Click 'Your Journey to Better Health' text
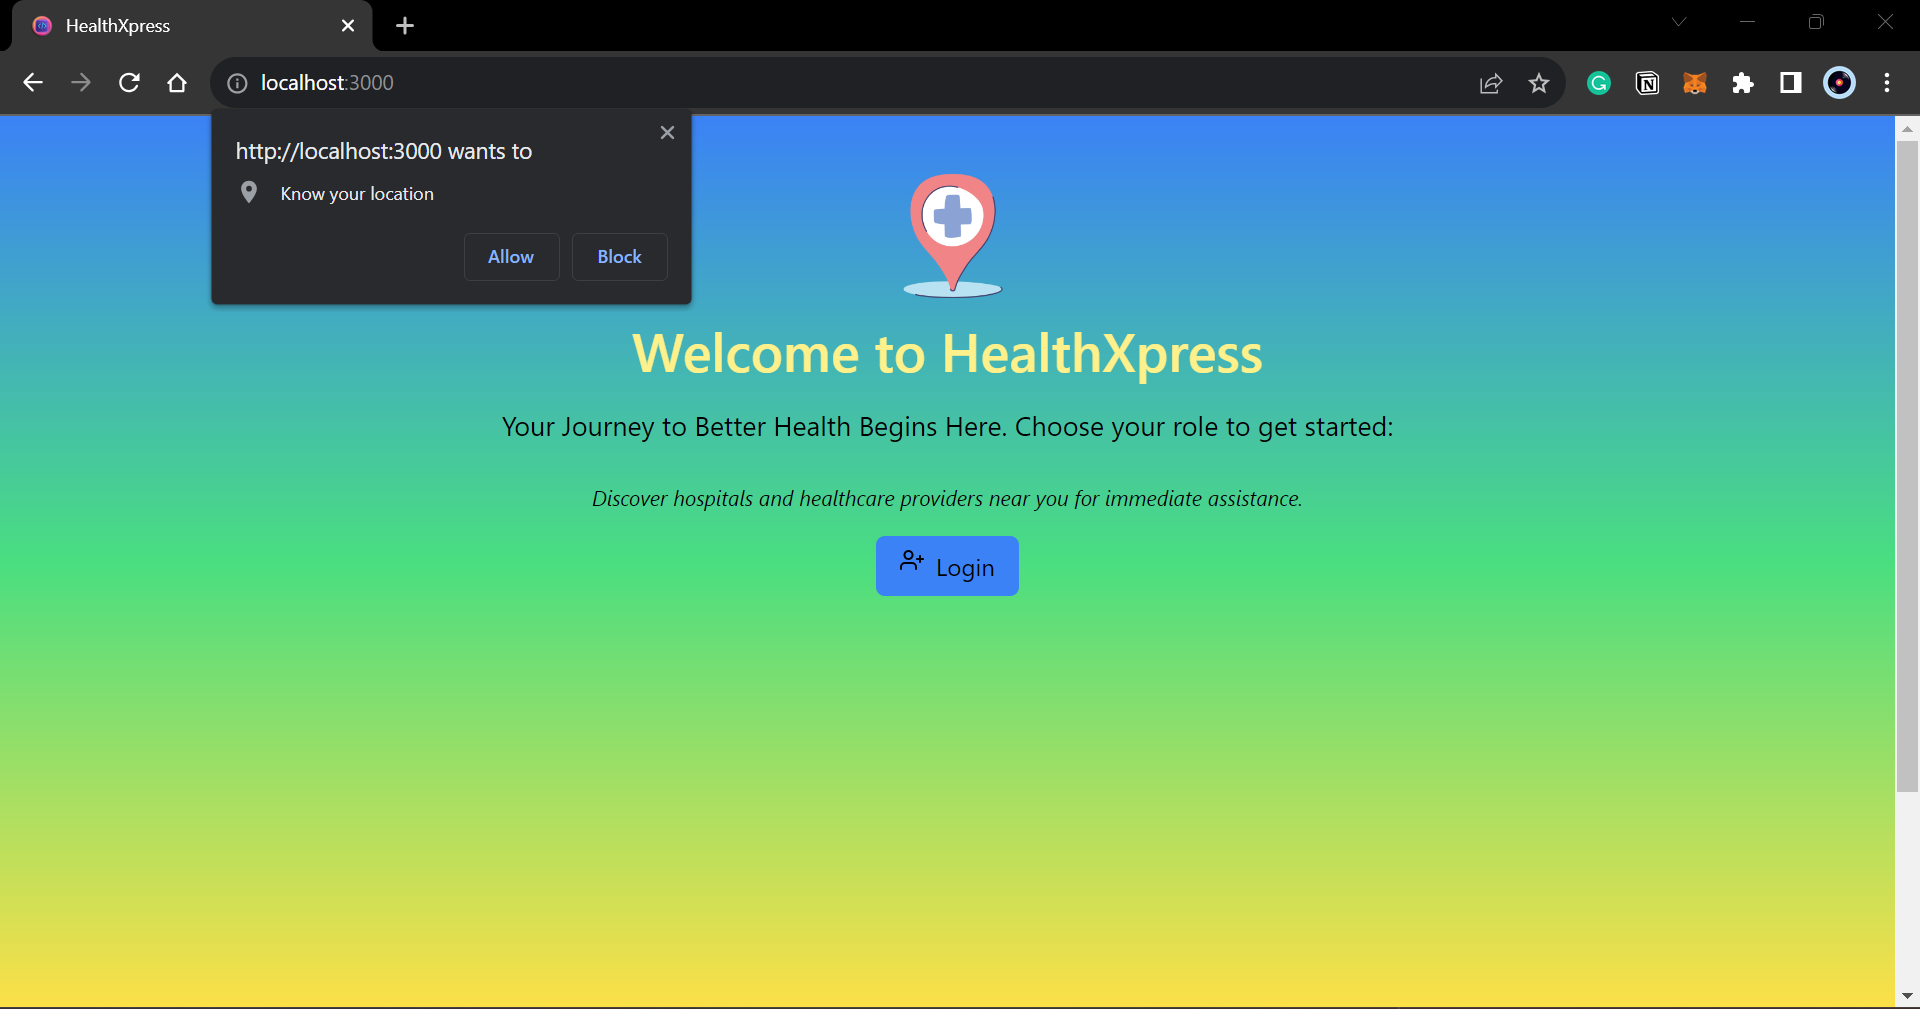1920x1009 pixels. [947, 427]
